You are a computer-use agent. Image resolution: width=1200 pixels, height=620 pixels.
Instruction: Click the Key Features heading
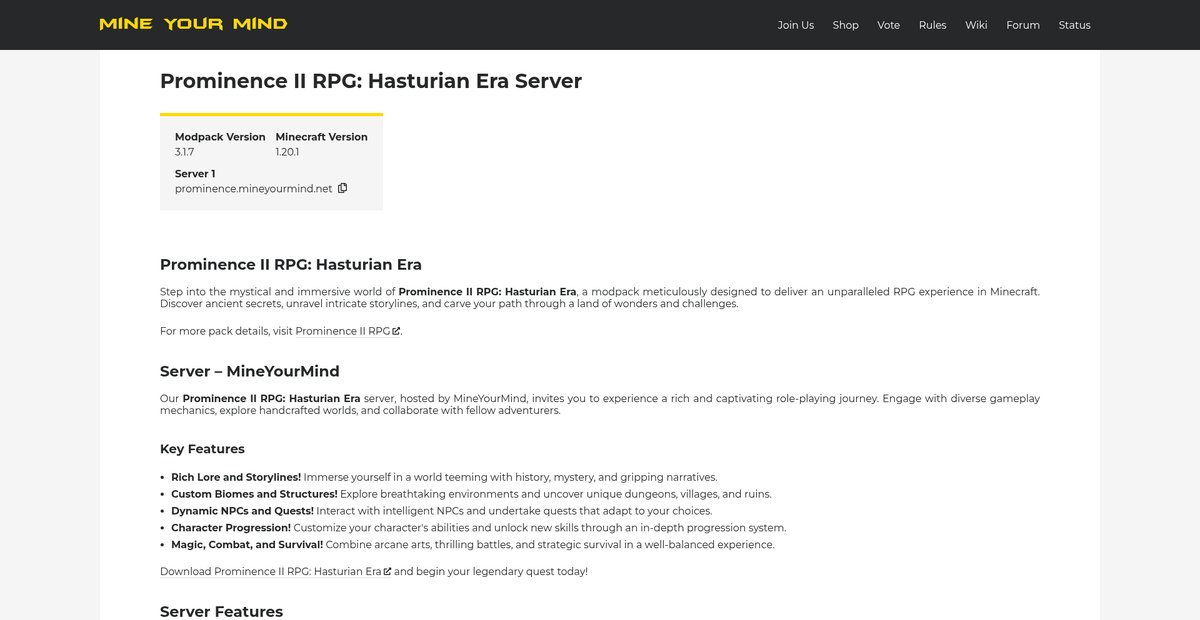[202, 449]
